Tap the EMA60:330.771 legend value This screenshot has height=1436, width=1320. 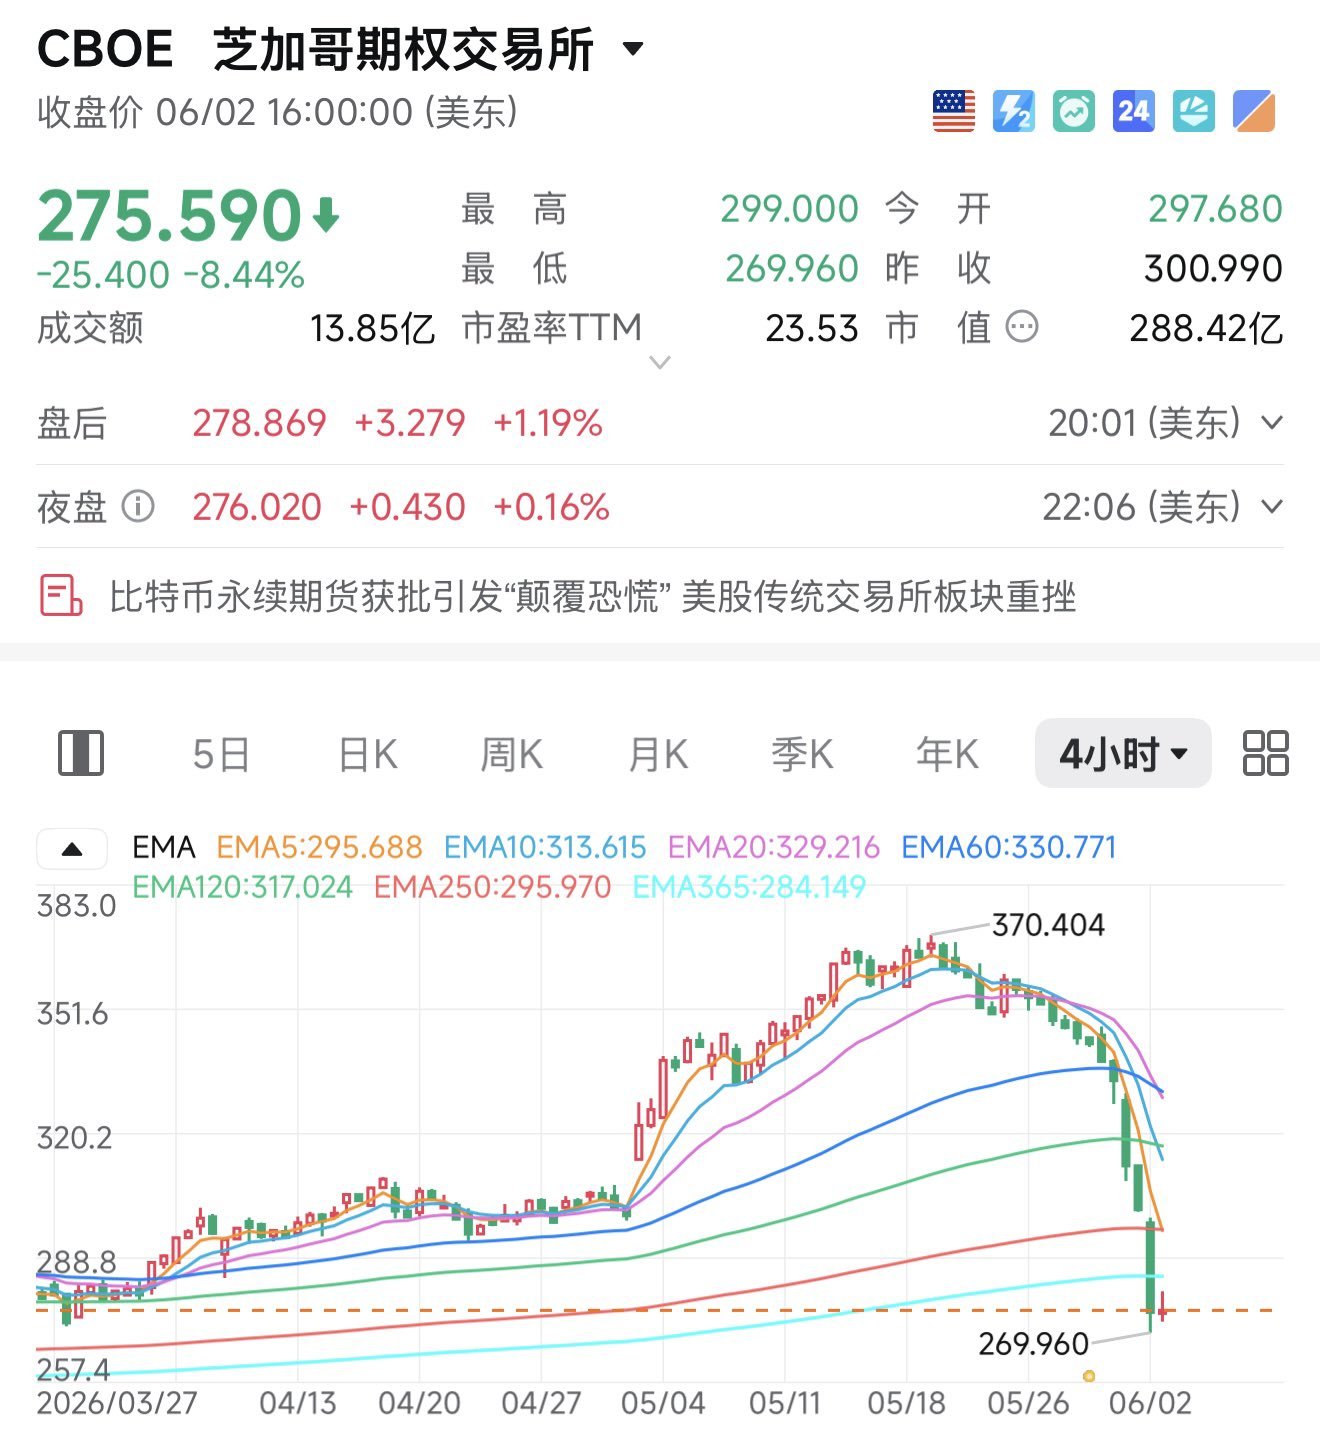1008,848
